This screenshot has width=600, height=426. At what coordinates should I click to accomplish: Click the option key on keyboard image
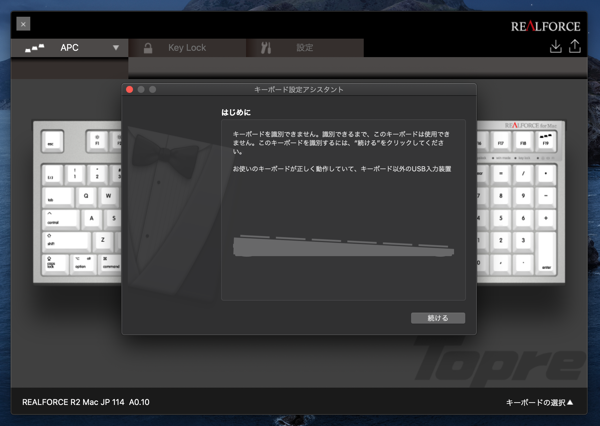[83, 264]
